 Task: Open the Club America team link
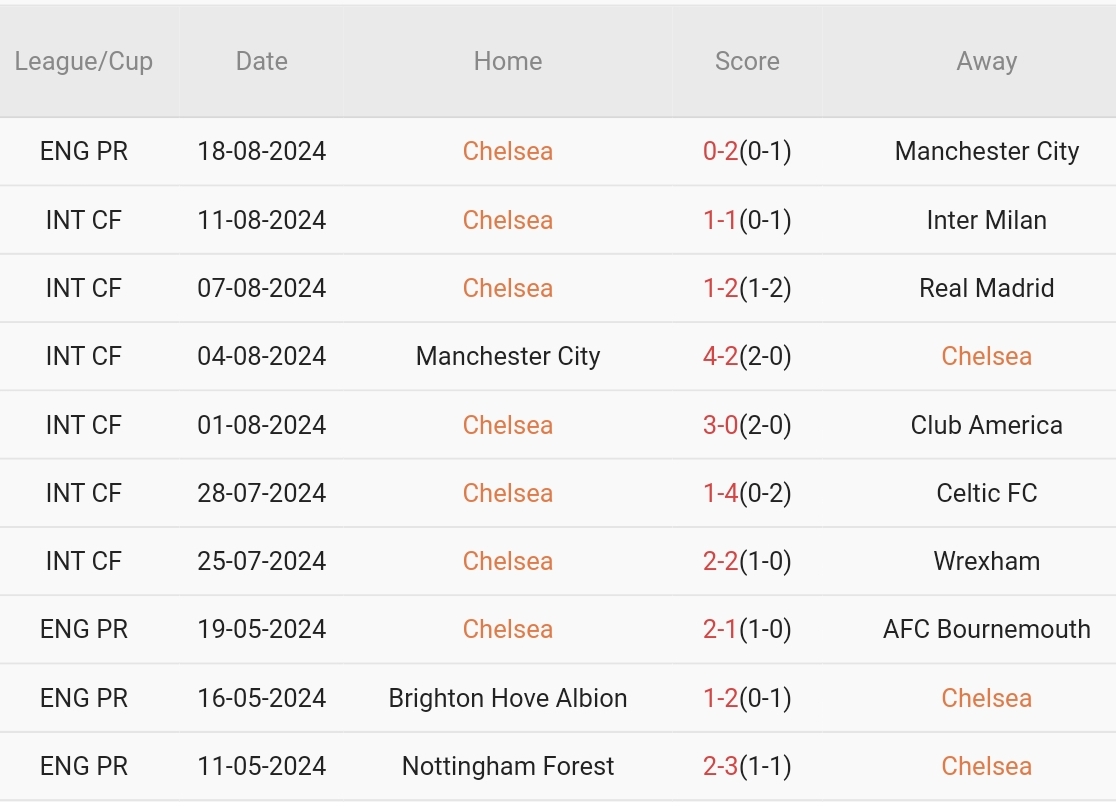(x=986, y=425)
